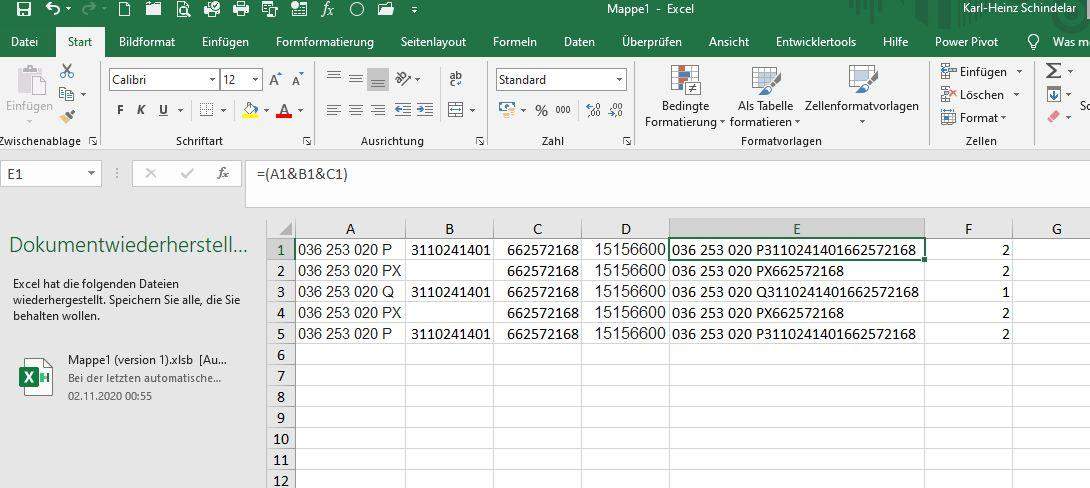Save the workbook using the floppy-disk icon
The image size is (1090, 488).
24,9
